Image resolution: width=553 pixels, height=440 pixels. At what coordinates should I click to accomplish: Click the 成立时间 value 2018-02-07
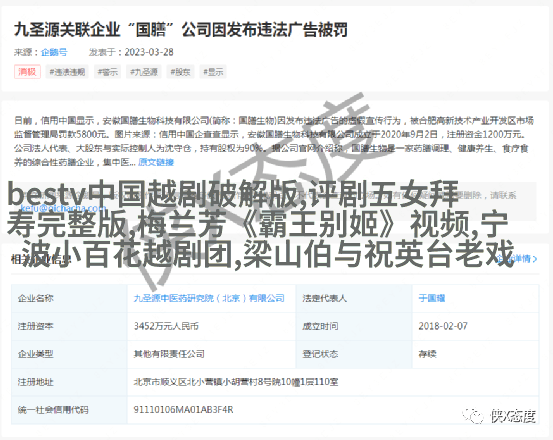(x=443, y=326)
